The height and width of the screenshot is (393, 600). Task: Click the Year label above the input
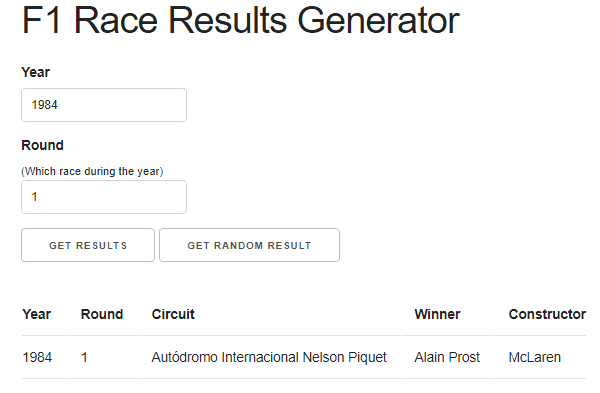pyautogui.click(x=36, y=72)
